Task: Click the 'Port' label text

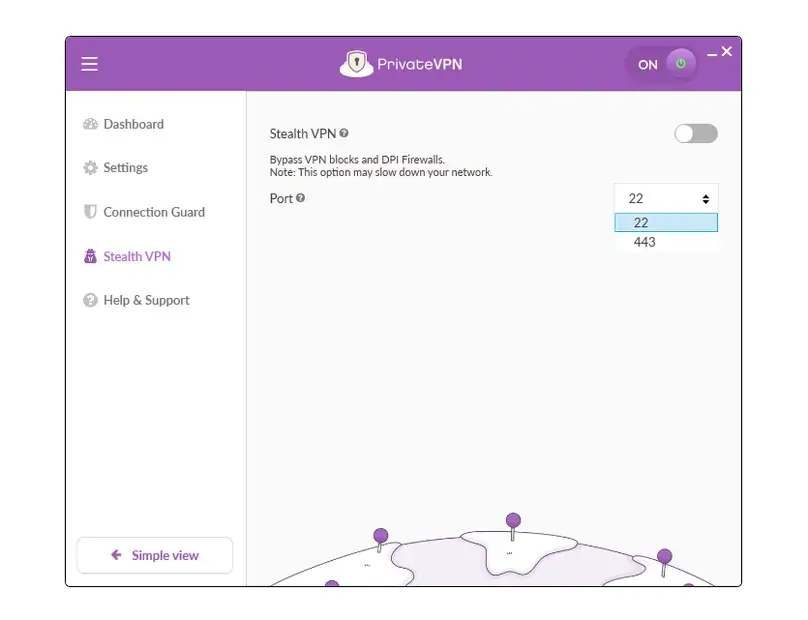Action: 281,198
